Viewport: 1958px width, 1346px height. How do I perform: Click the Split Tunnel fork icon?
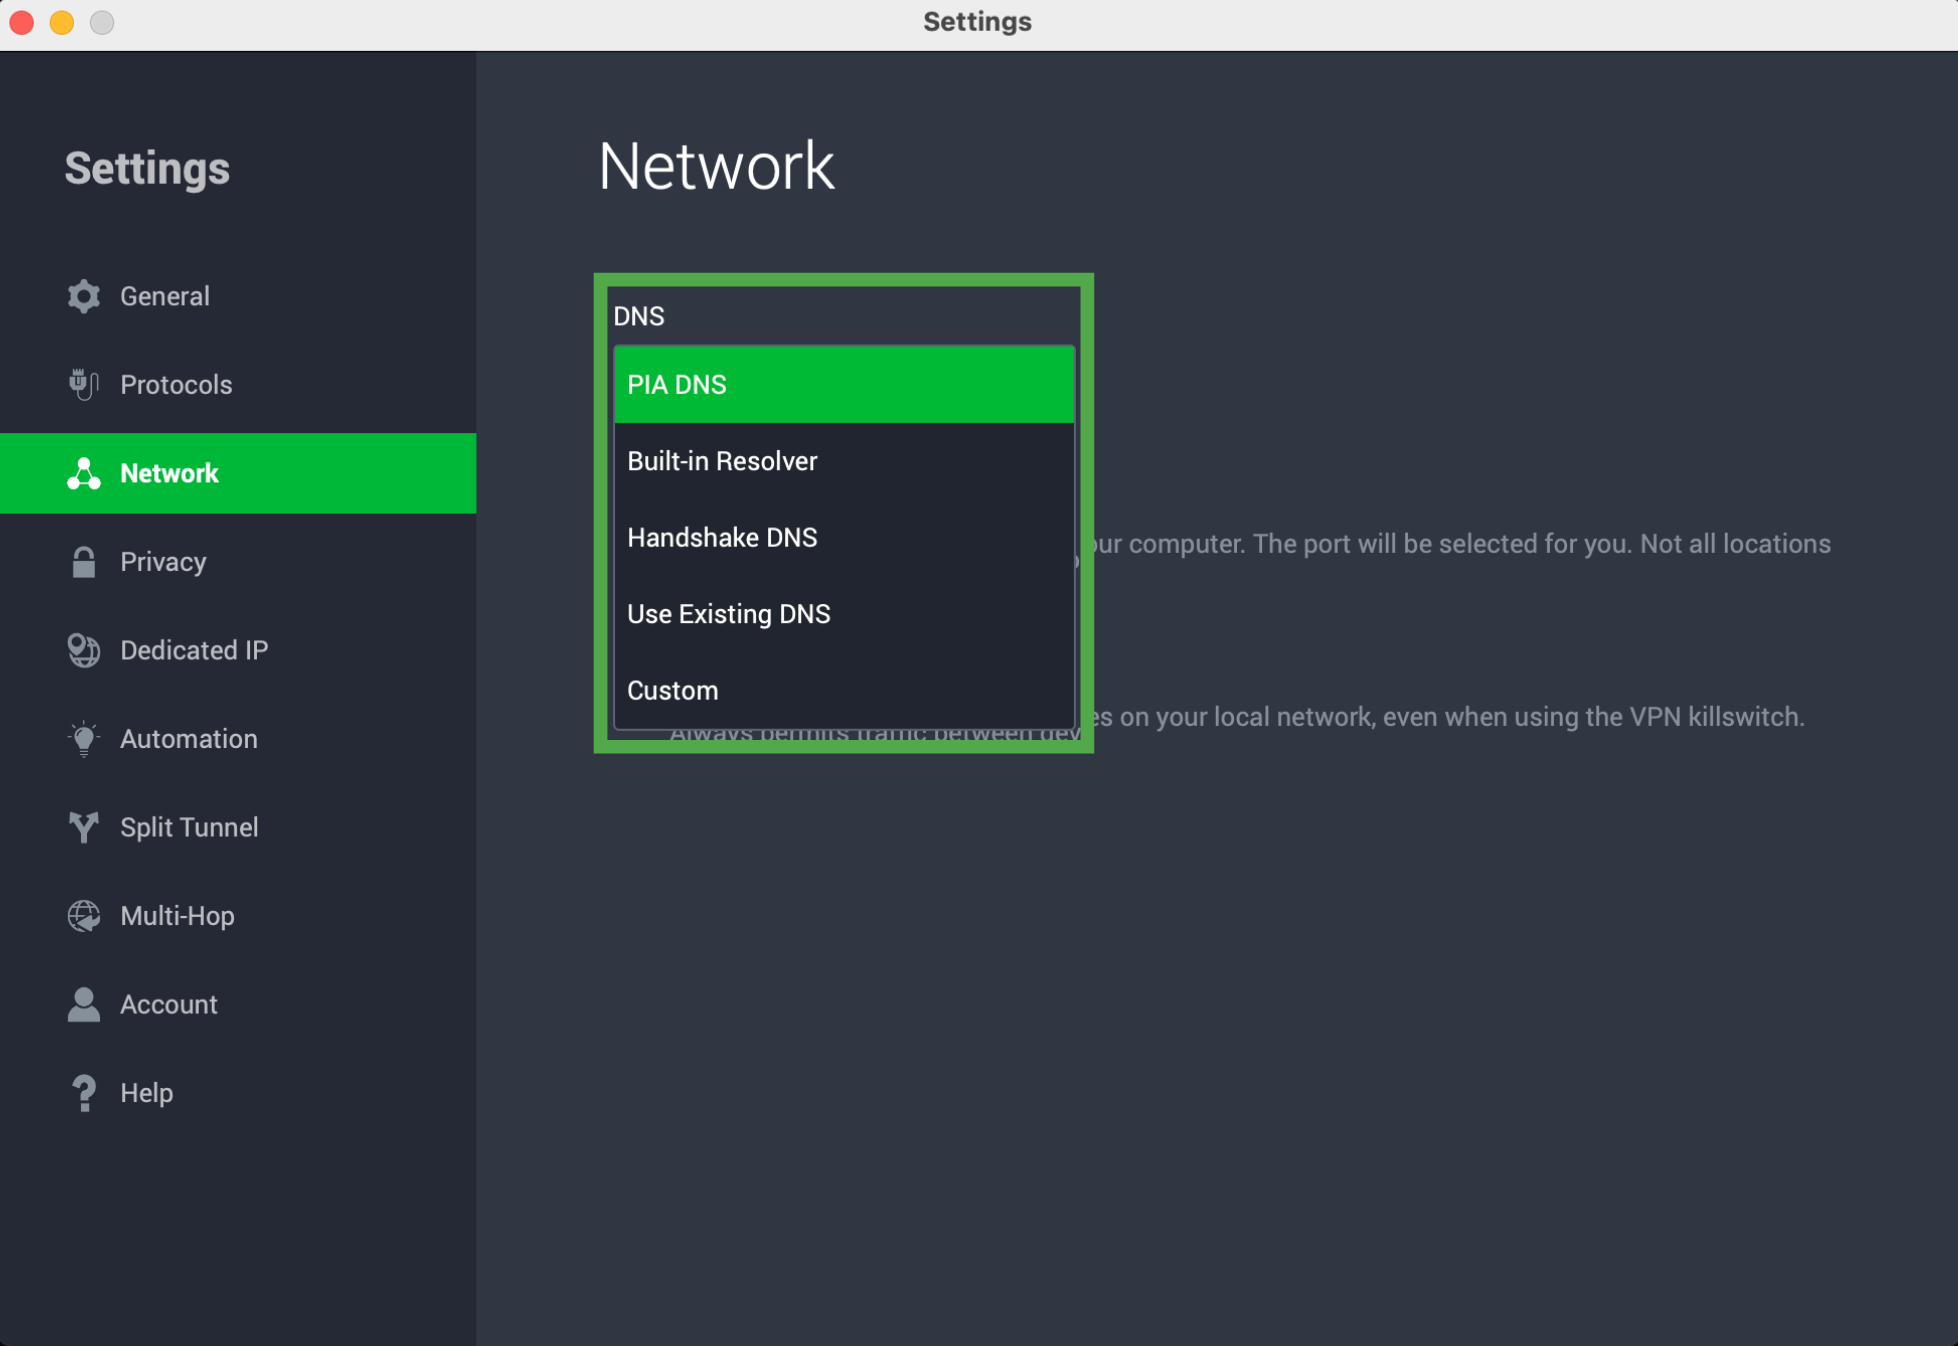[84, 827]
